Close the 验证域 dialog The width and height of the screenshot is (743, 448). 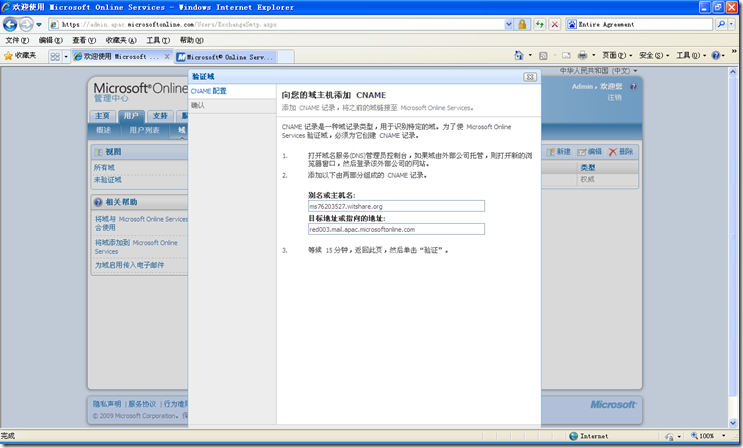click(x=530, y=77)
